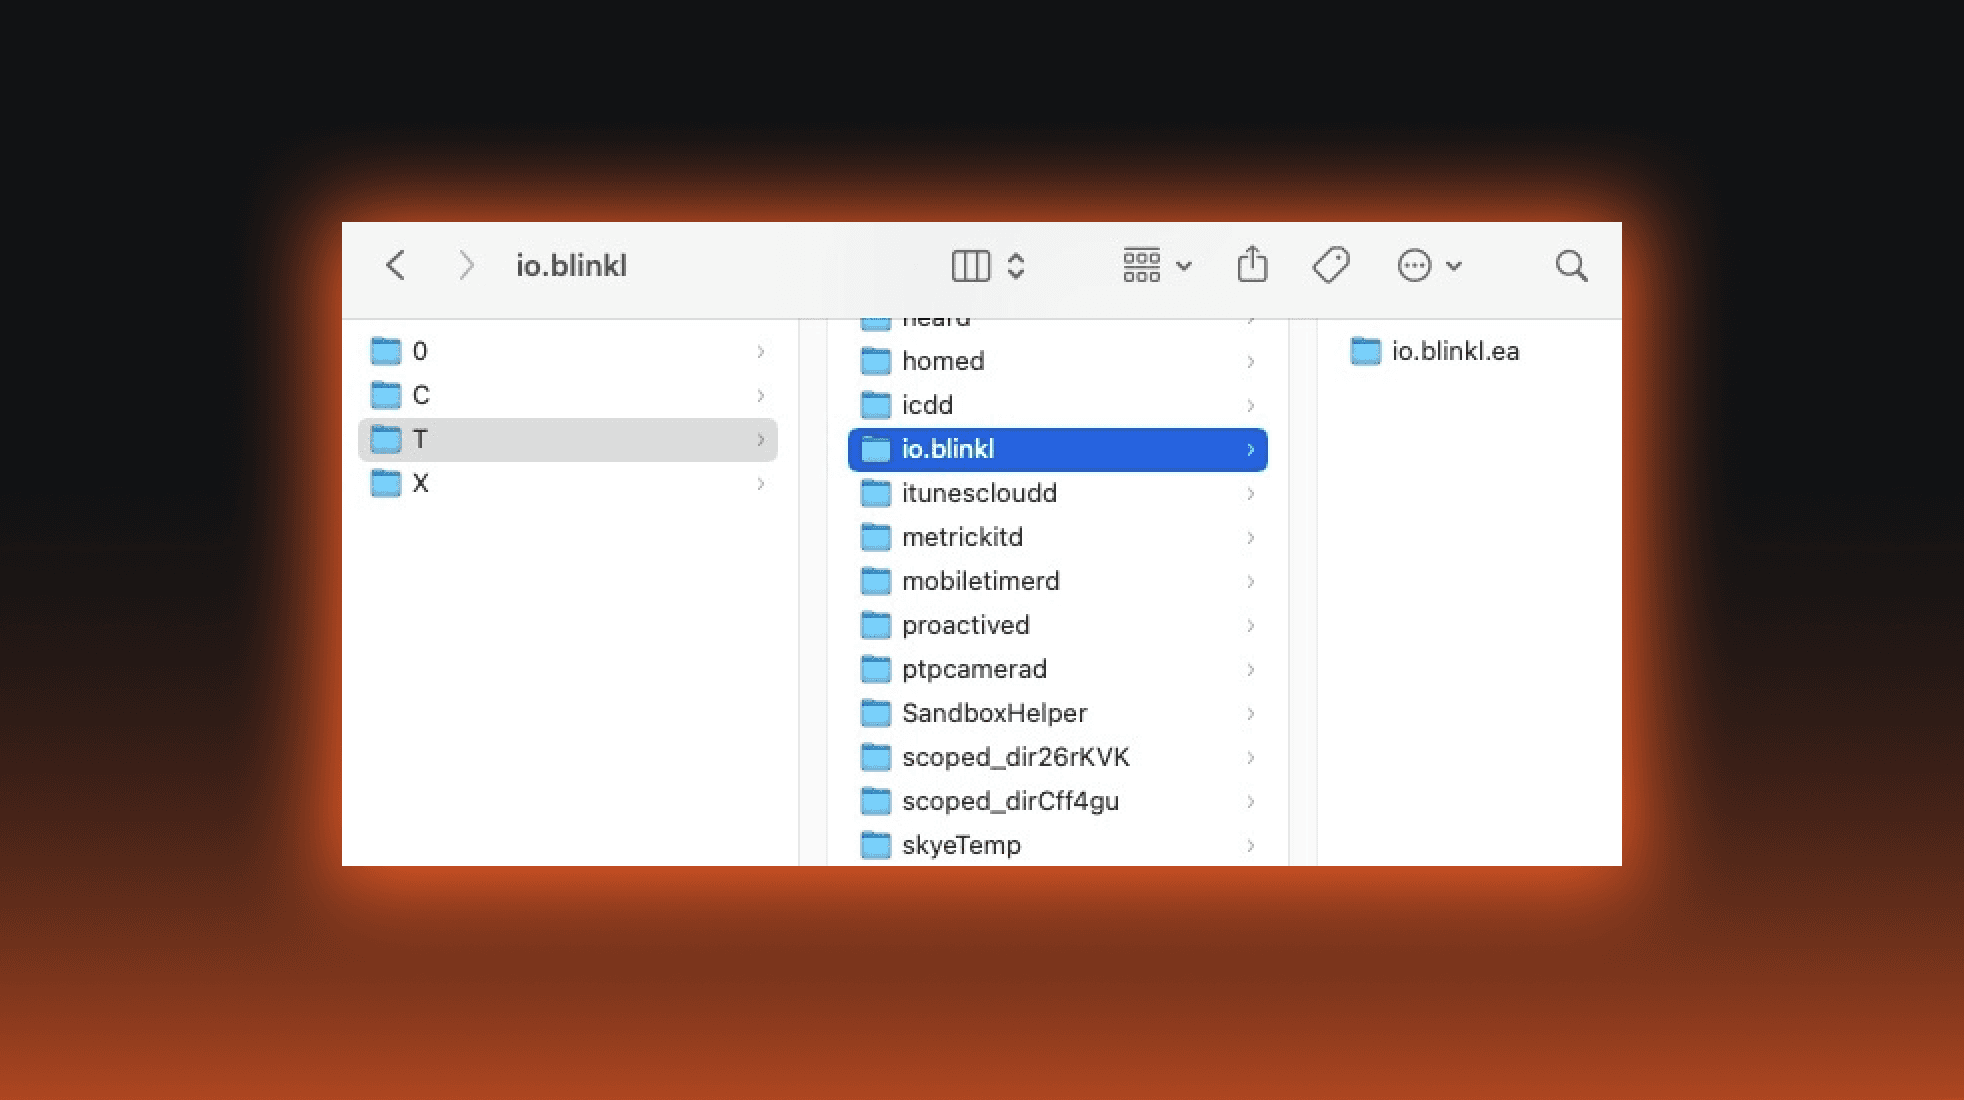This screenshot has height=1100, width=1964.
Task: Click the Share icon
Action: click(x=1253, y=265)
